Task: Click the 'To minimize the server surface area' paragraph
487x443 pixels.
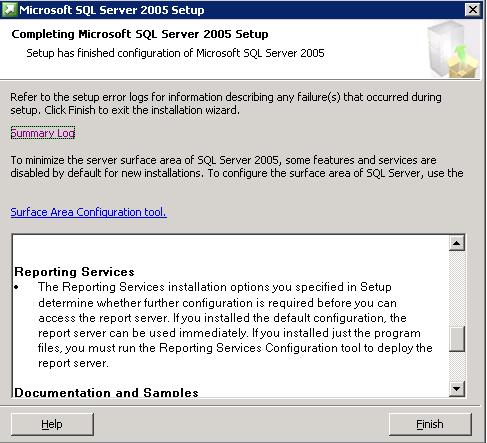Action: 237,166
